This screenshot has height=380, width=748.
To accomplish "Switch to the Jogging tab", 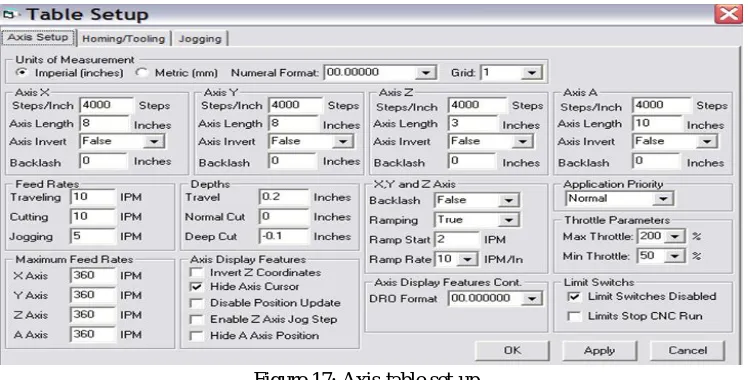I will (200, 39).
